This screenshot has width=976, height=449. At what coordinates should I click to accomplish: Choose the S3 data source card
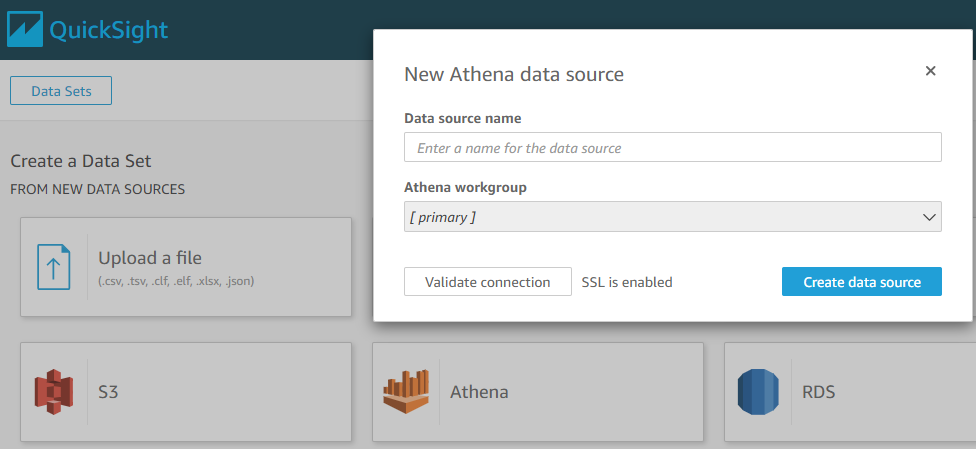click(186, 392)
